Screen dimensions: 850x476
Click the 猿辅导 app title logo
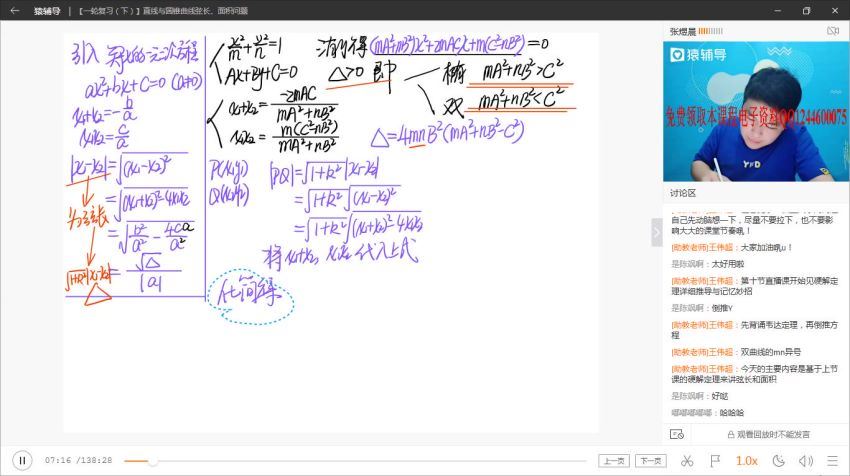coord(47,11)
